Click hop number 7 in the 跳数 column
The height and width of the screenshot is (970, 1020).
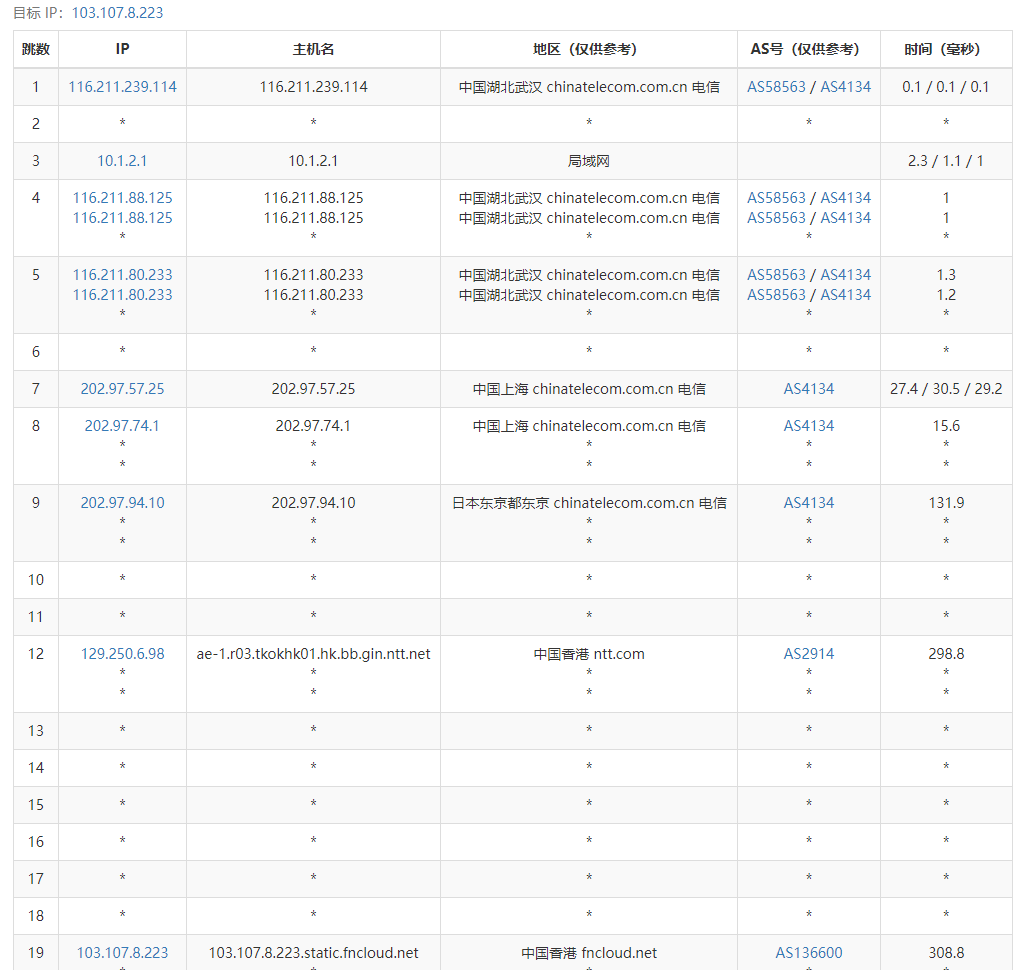tap(36, 388)
